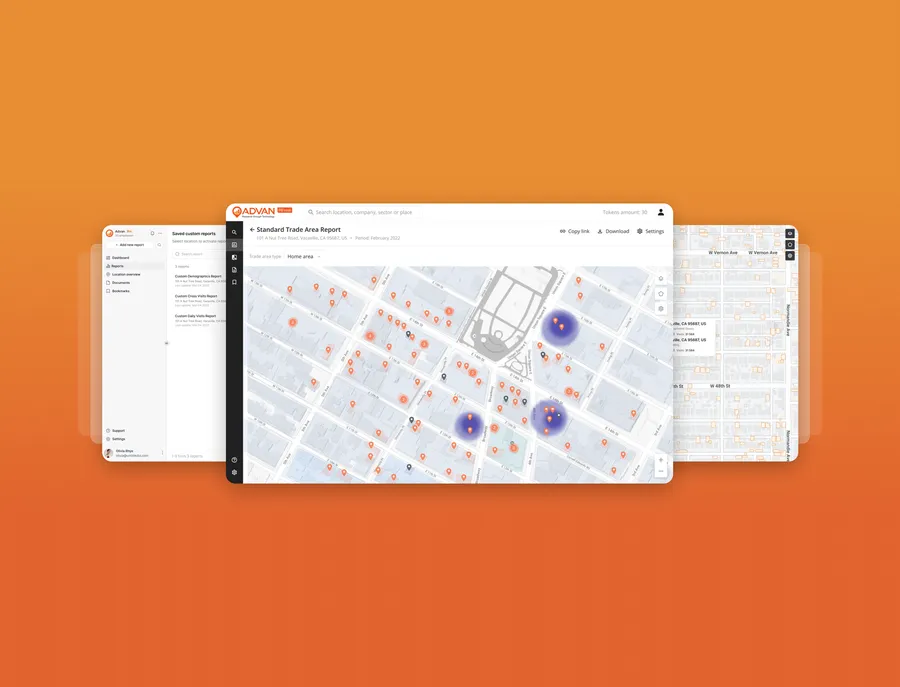Open Custom Demographics Report entry
The height and width of the screenshot is (687, 900).
(200, 279)
